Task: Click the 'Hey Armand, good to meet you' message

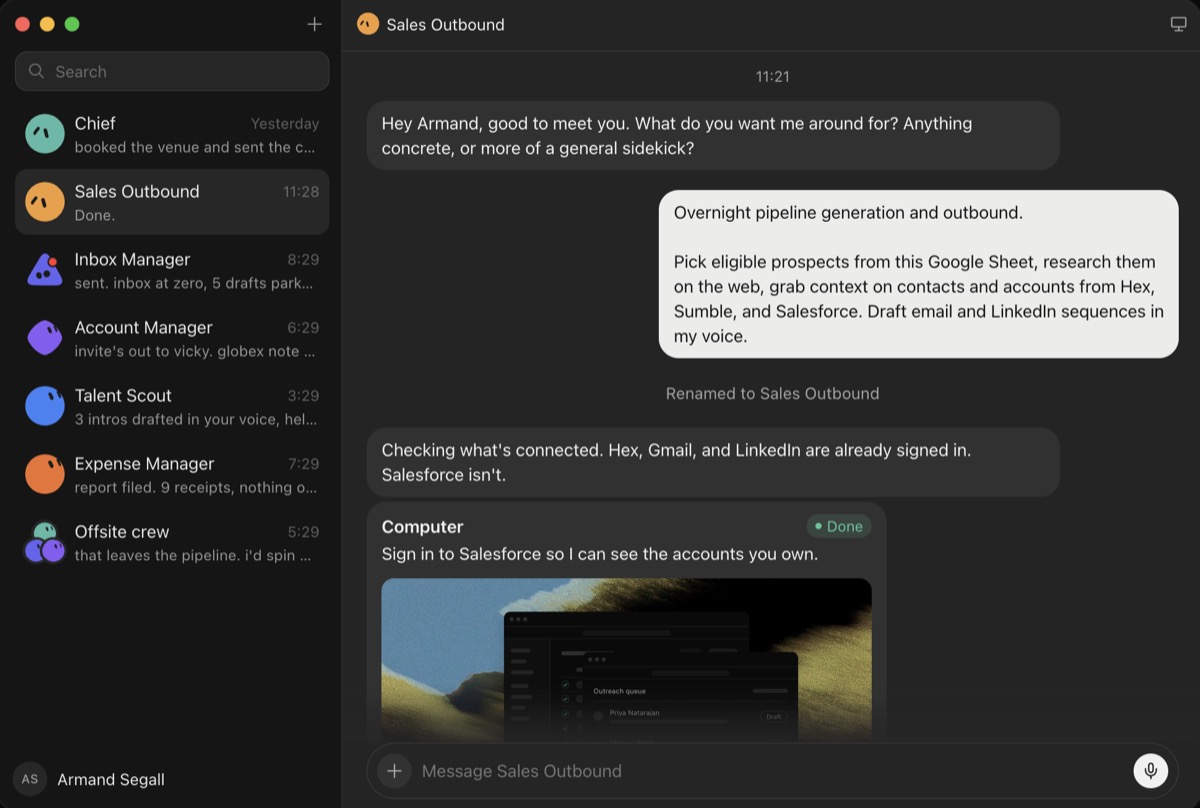Action: (x=713, y=135)
